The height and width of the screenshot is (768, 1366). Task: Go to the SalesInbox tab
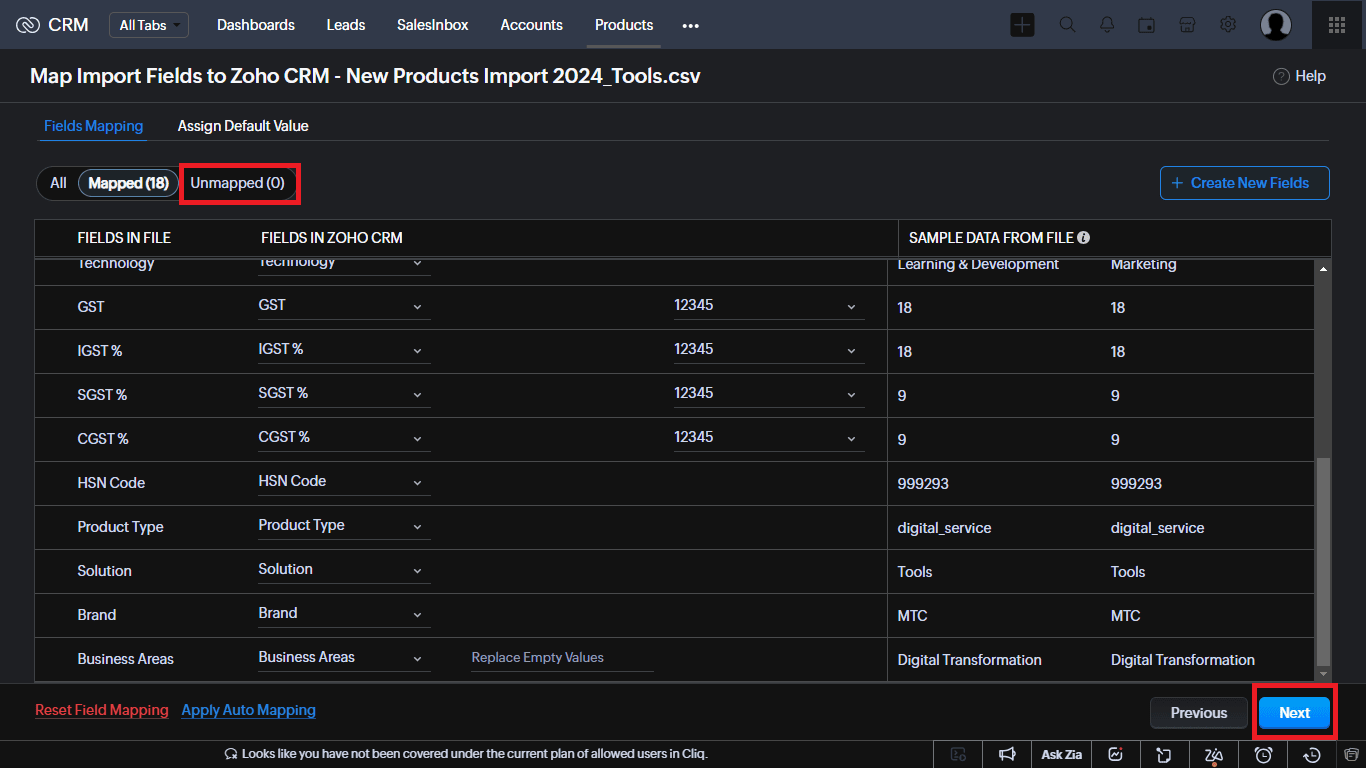click(x=433, y=25)
